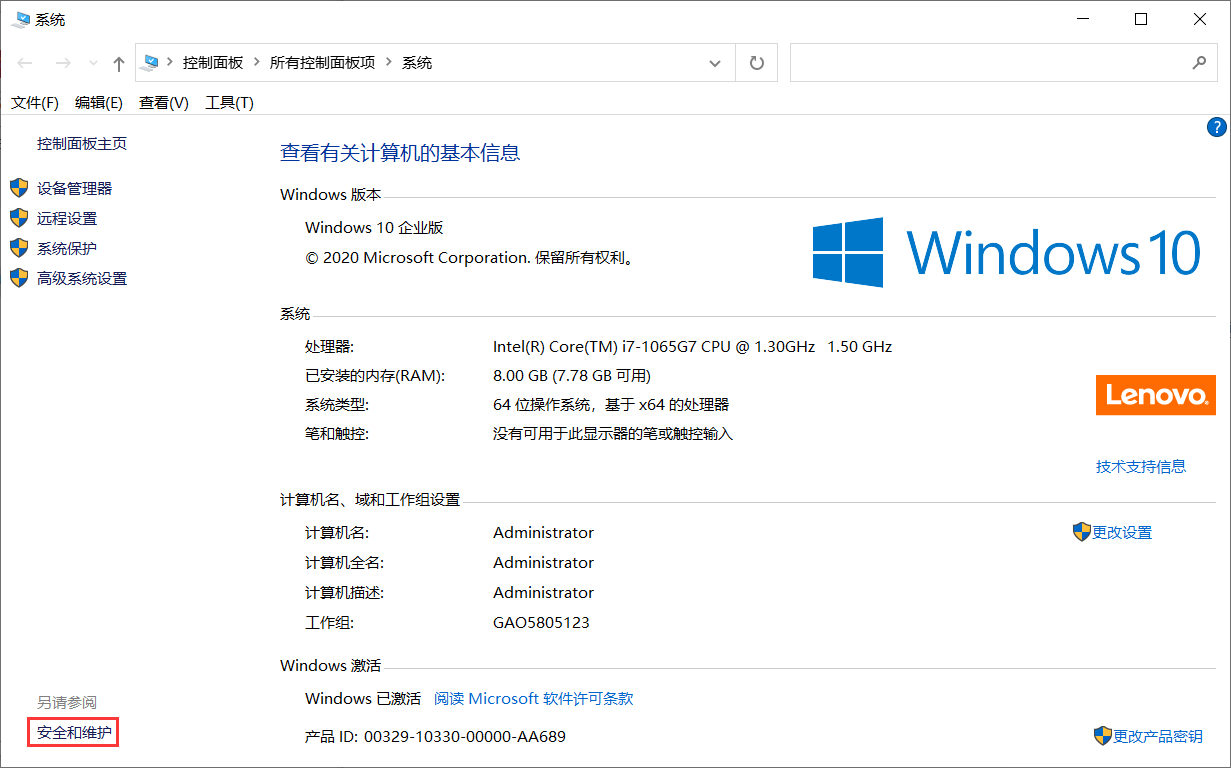The height and width of the screenshot is (768, 1231).
Task: Click the magnifier search icon
Action: click(1199, 63)
